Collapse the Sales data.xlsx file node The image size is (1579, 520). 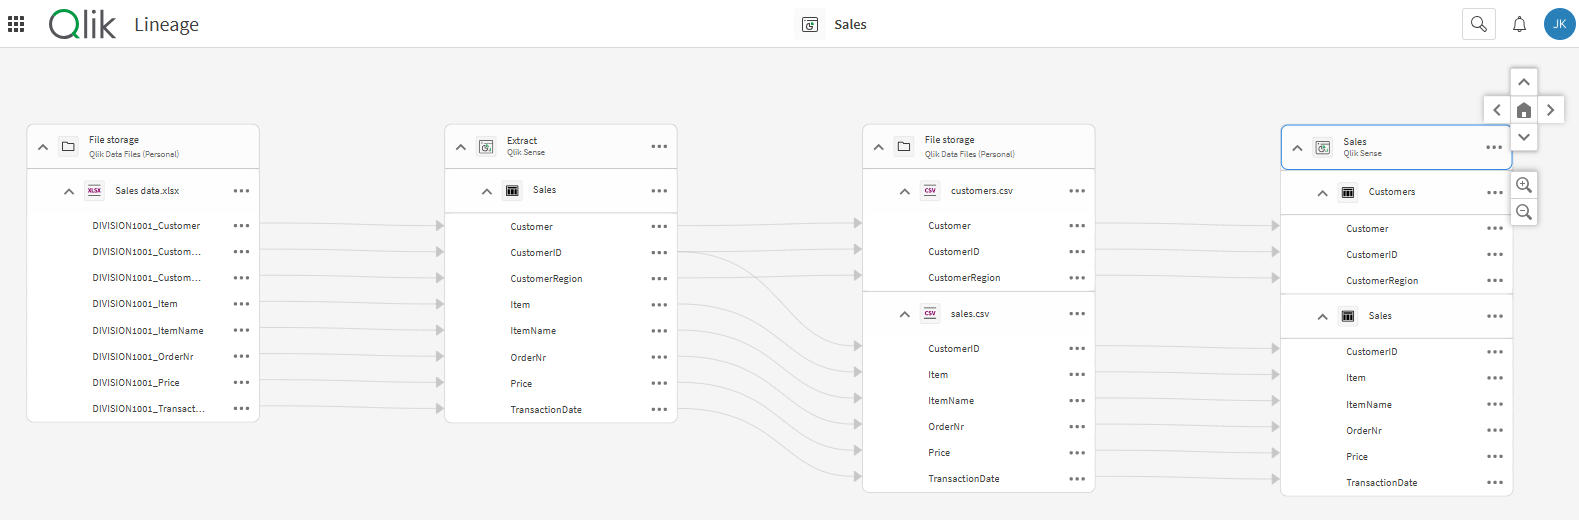(69, 191)
